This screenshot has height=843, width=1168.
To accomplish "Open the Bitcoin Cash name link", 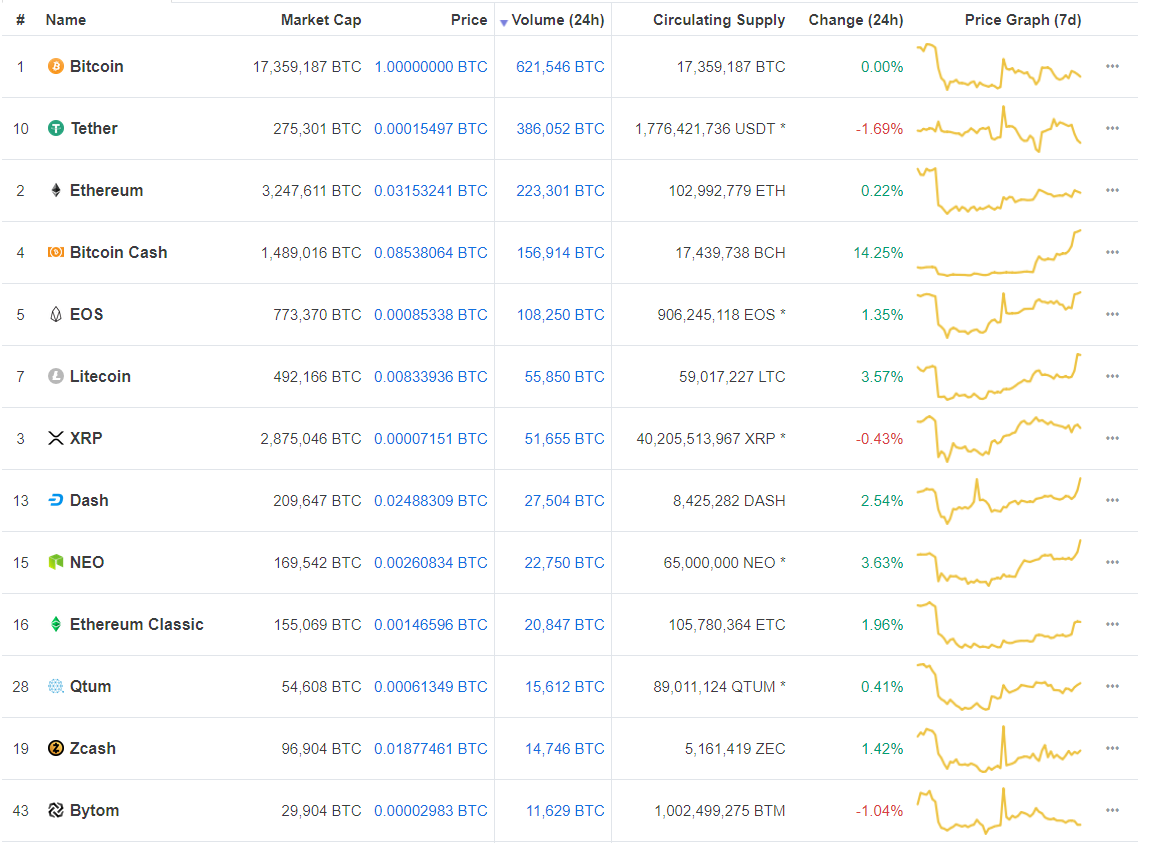I will click(x=118, y=252).
